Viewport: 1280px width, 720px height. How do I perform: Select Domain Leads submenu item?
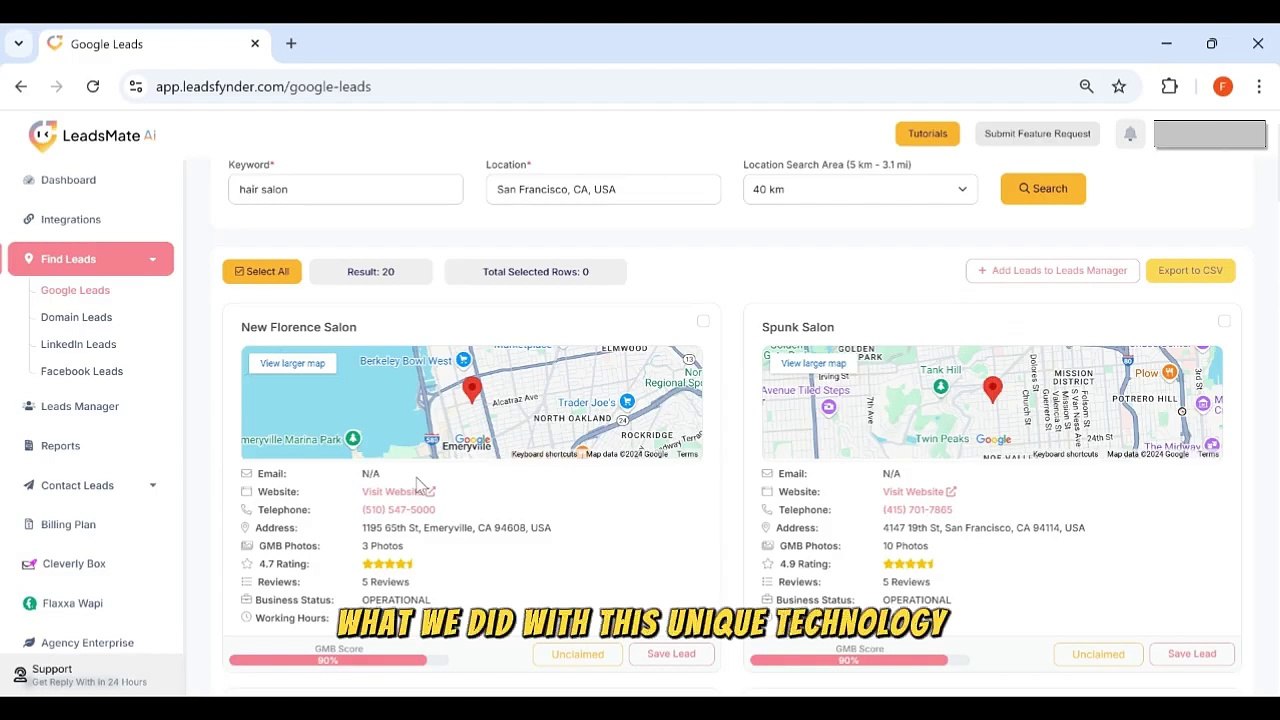76,317
